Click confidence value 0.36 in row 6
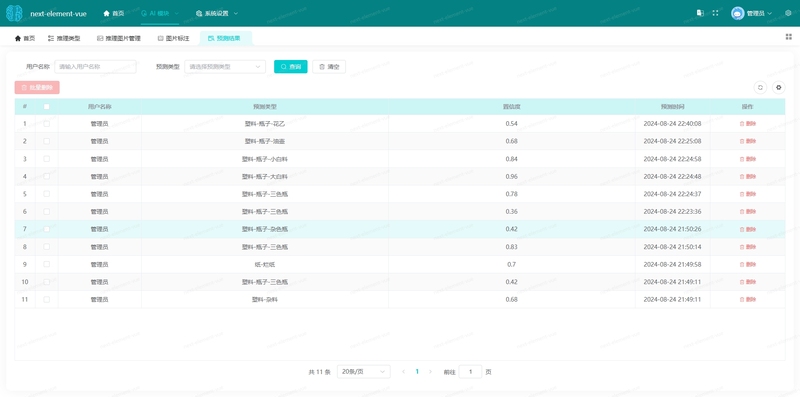 pyautogui.click(x=511, y=211)
